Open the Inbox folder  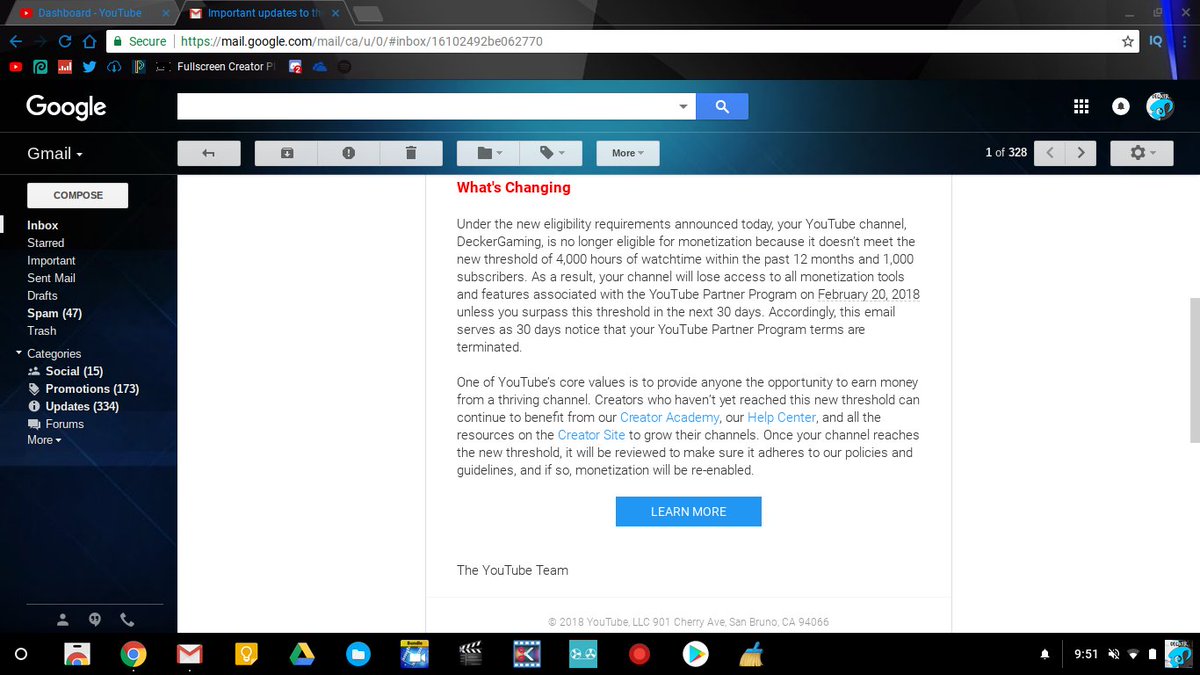(43, 226)
